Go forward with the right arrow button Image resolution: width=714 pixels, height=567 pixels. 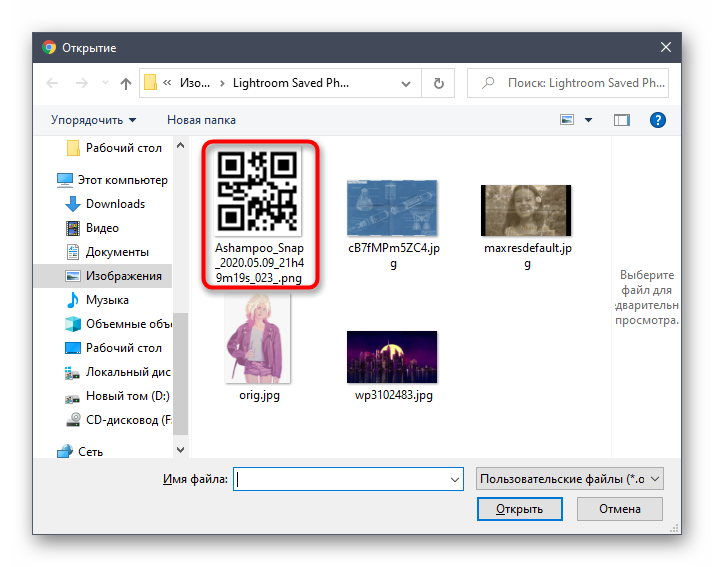click(82, 83)
